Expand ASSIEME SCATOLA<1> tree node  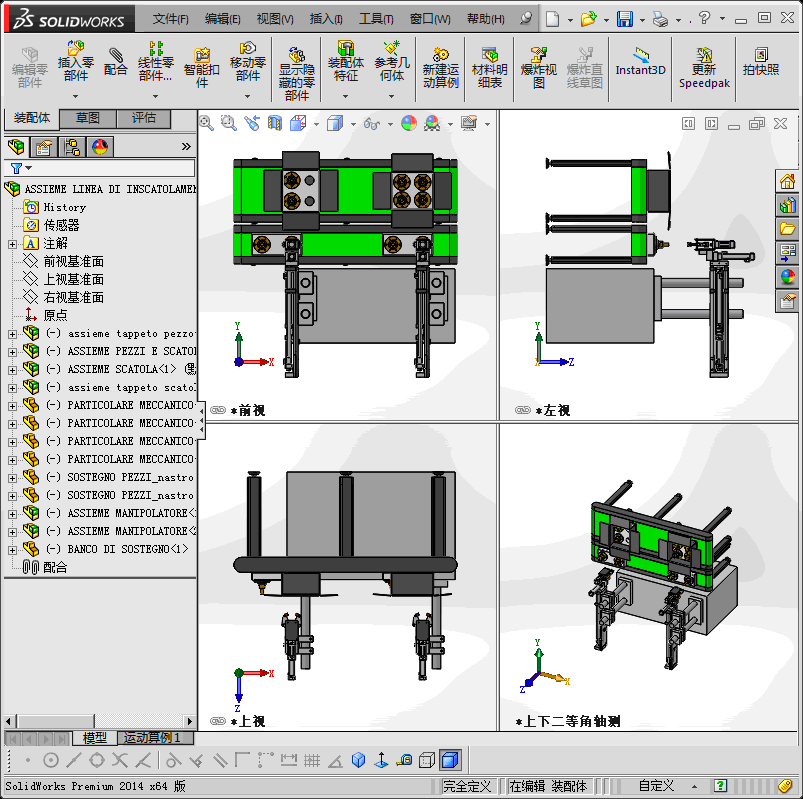click(12, 370)
